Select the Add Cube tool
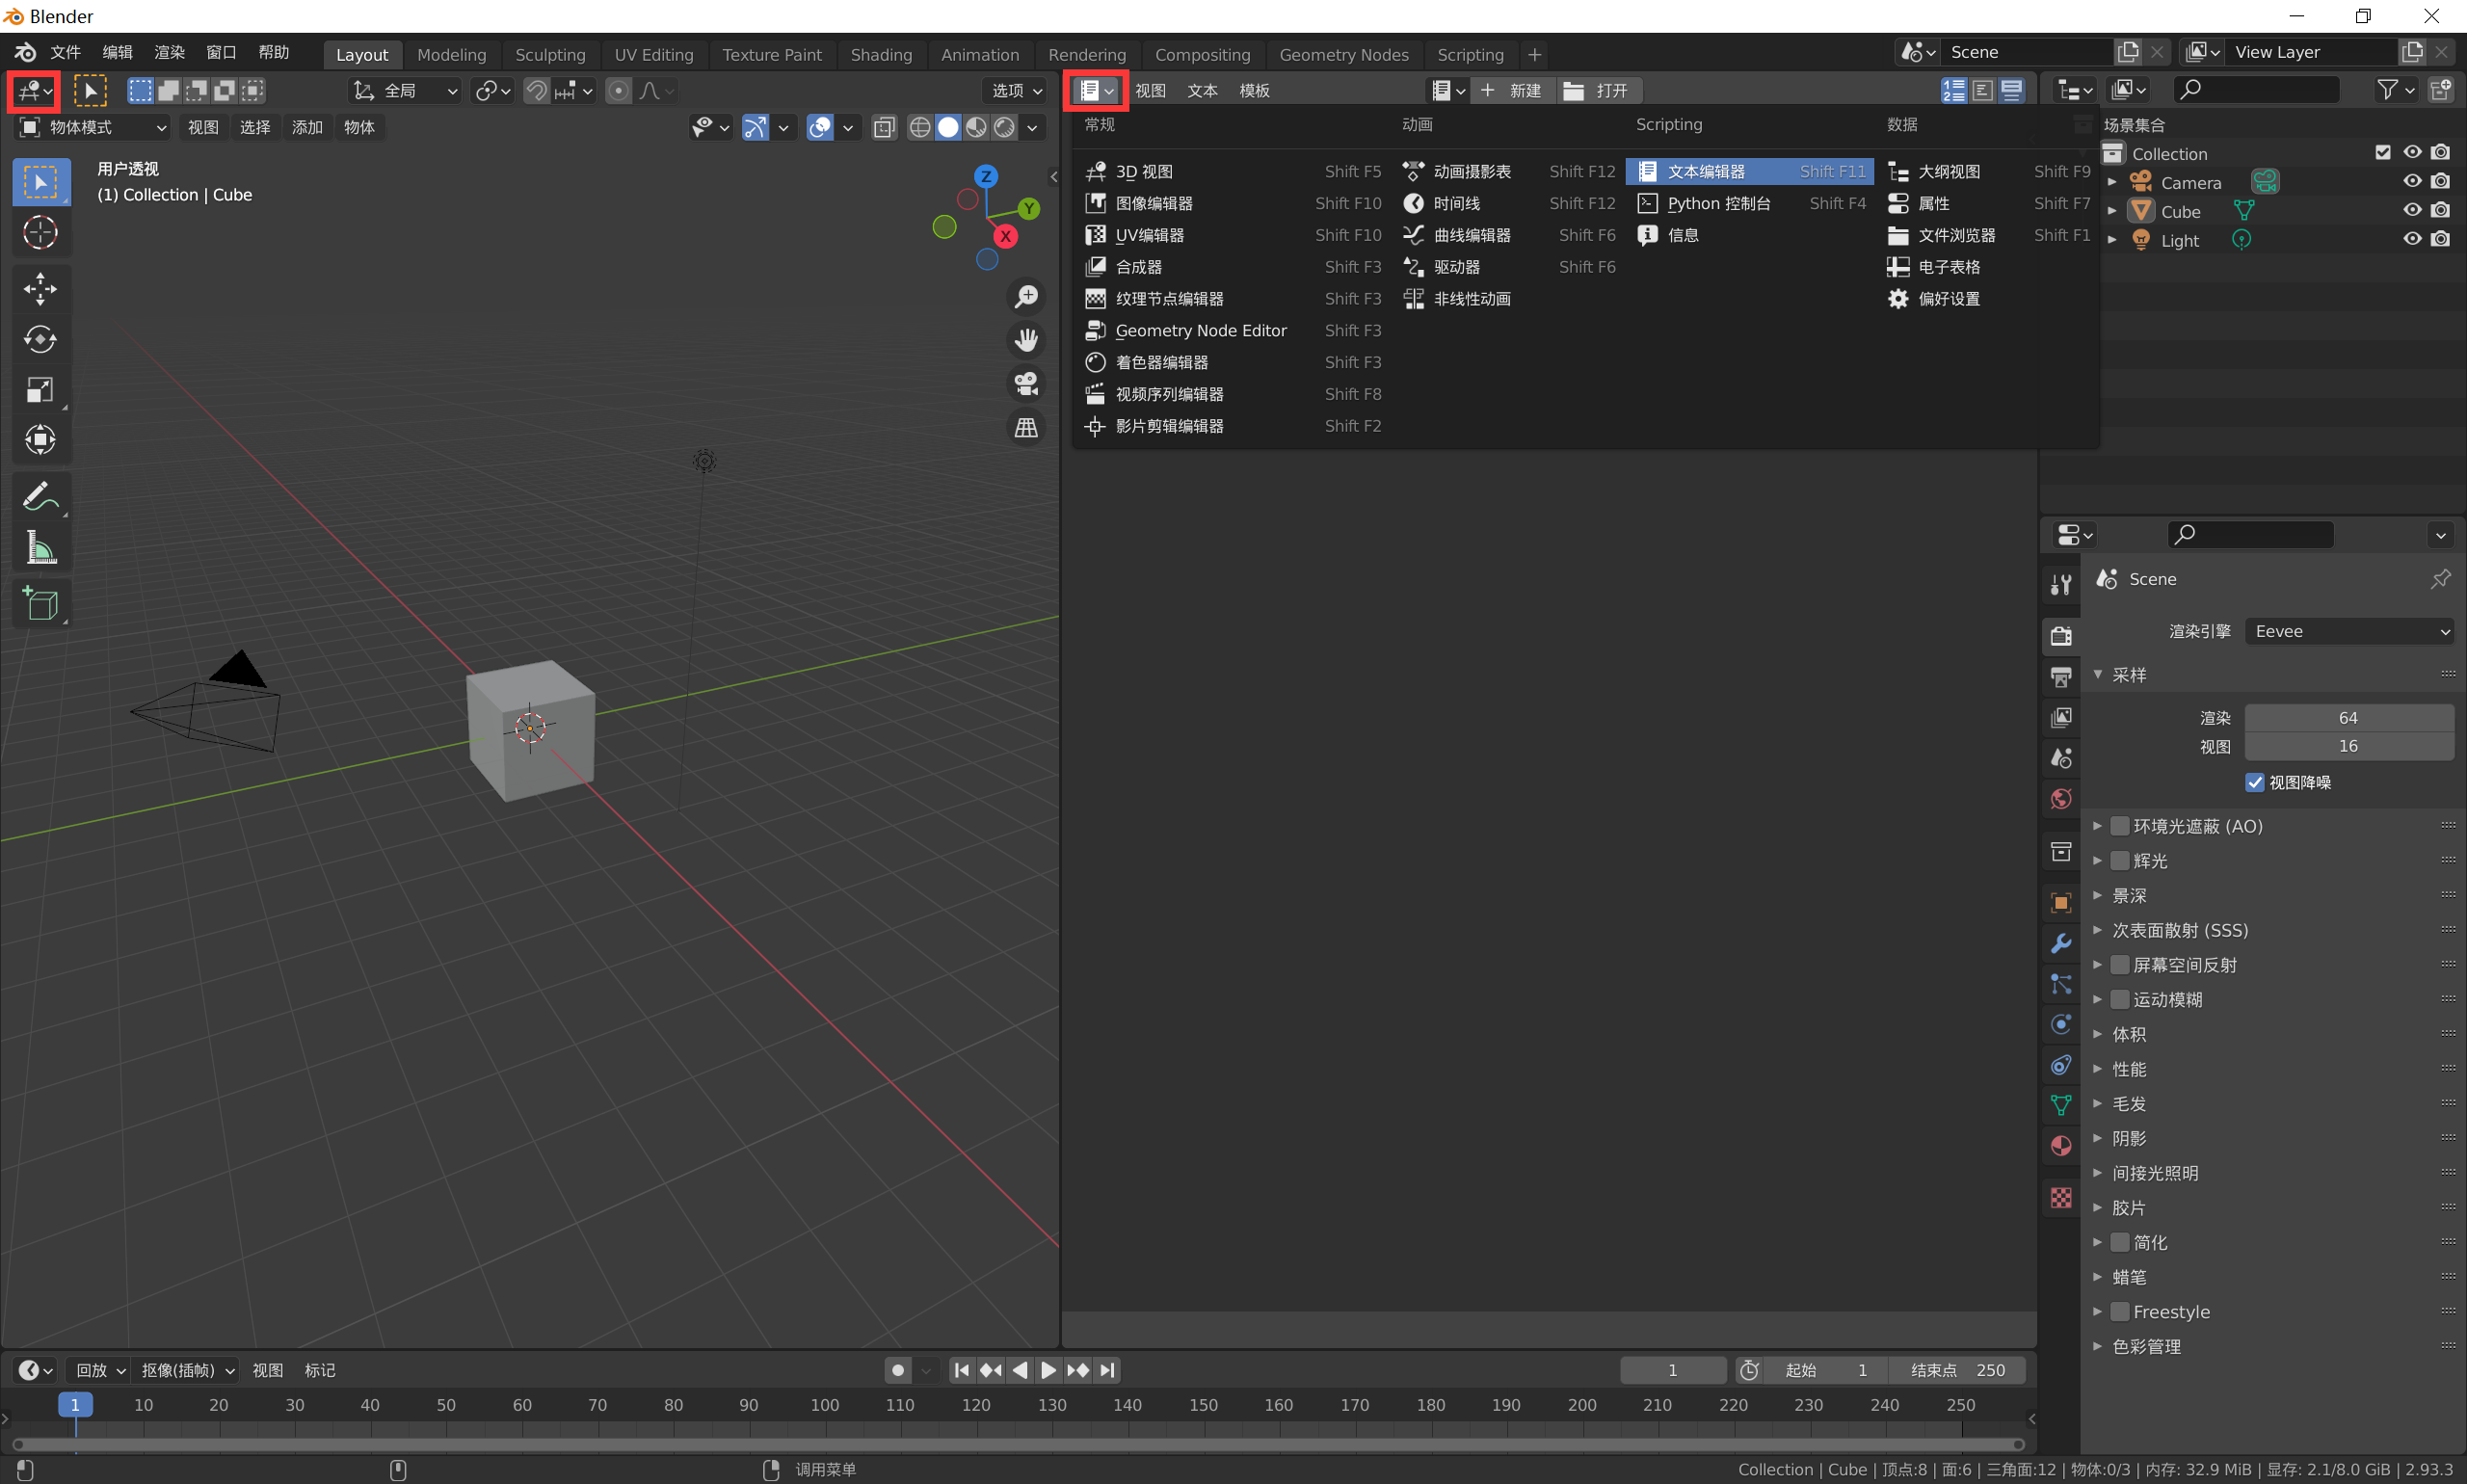Screen dimensions: 2467x1484 click(41, 603)
